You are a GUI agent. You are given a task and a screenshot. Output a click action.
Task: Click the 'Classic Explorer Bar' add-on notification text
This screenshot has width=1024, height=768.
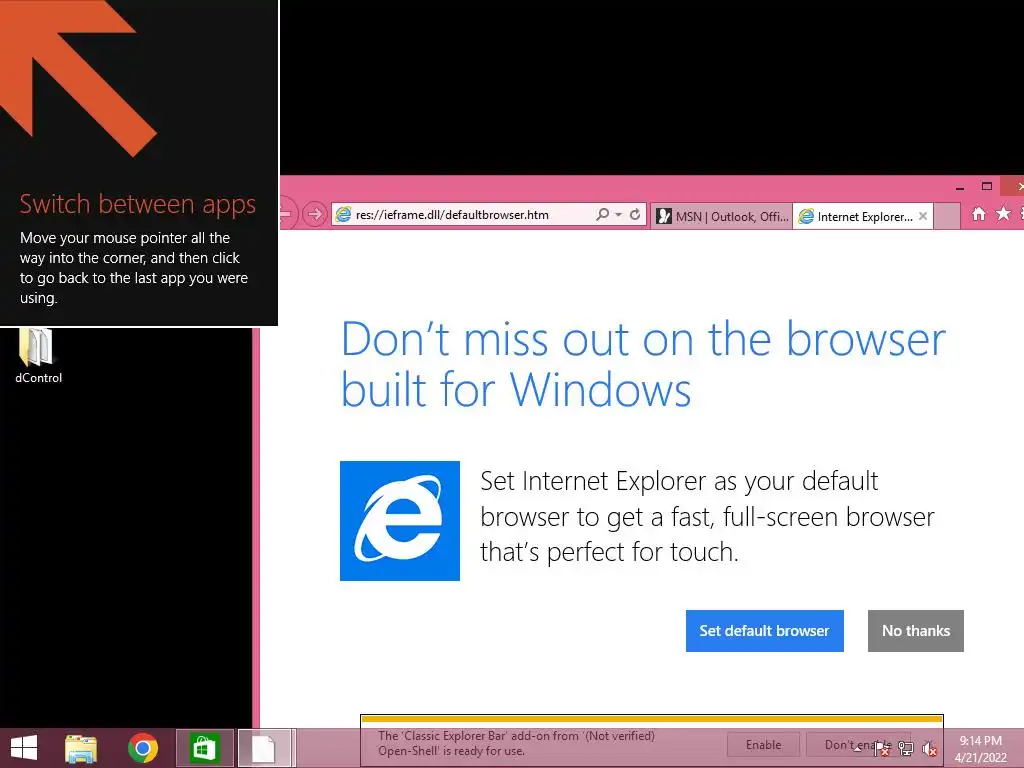[516, 743]
